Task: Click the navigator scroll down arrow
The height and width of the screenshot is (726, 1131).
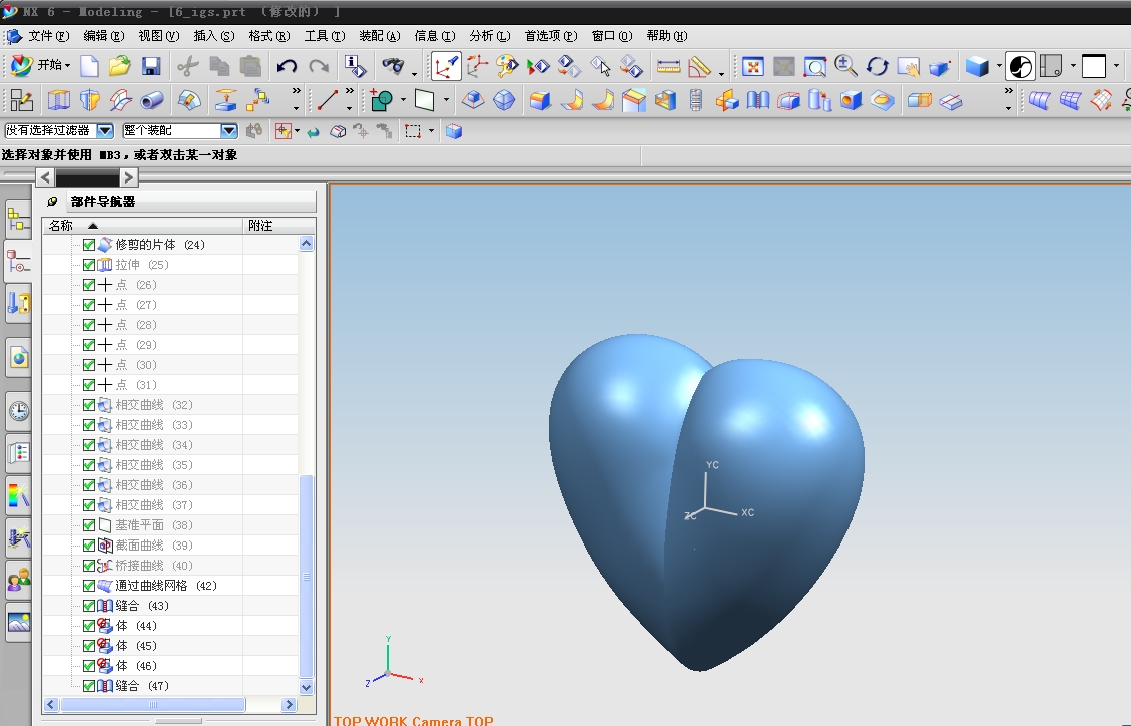Action: (307, 687)
